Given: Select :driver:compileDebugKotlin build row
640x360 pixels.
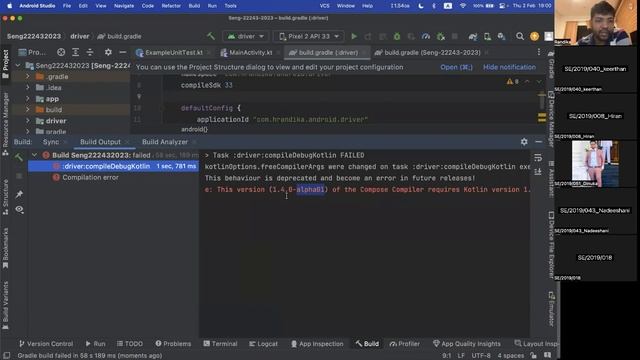Looking at the screenshot, I should coord(113,166).
